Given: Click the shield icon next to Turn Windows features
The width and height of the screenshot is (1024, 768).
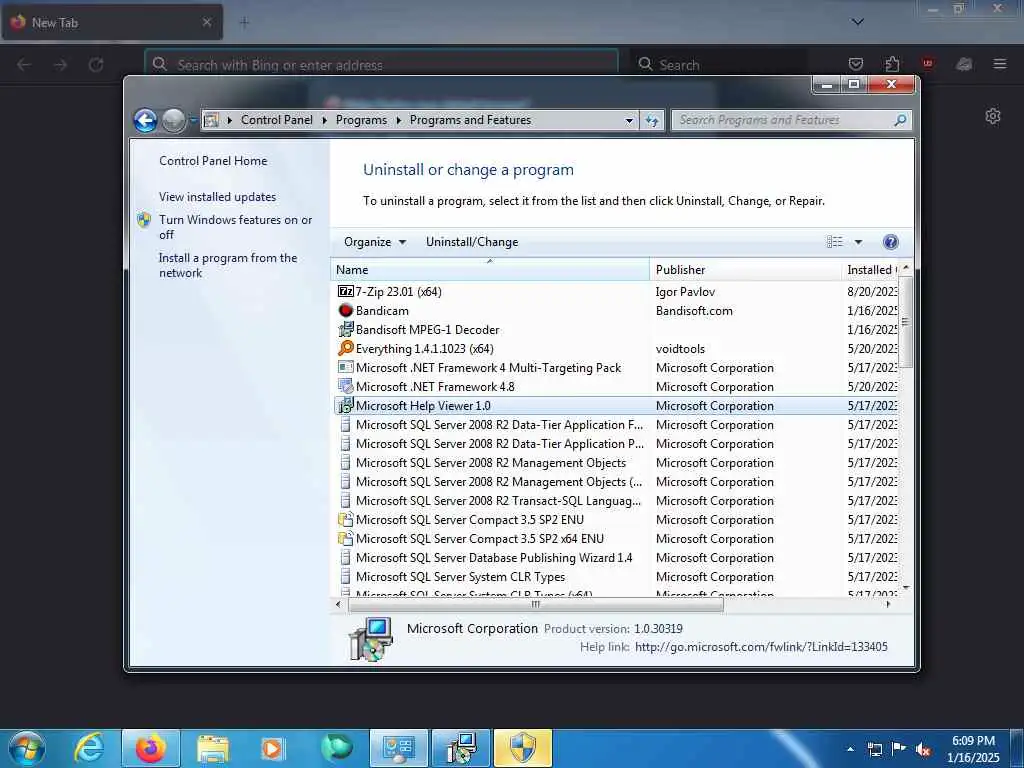Looking at the screenshot, I should (144, 220).
